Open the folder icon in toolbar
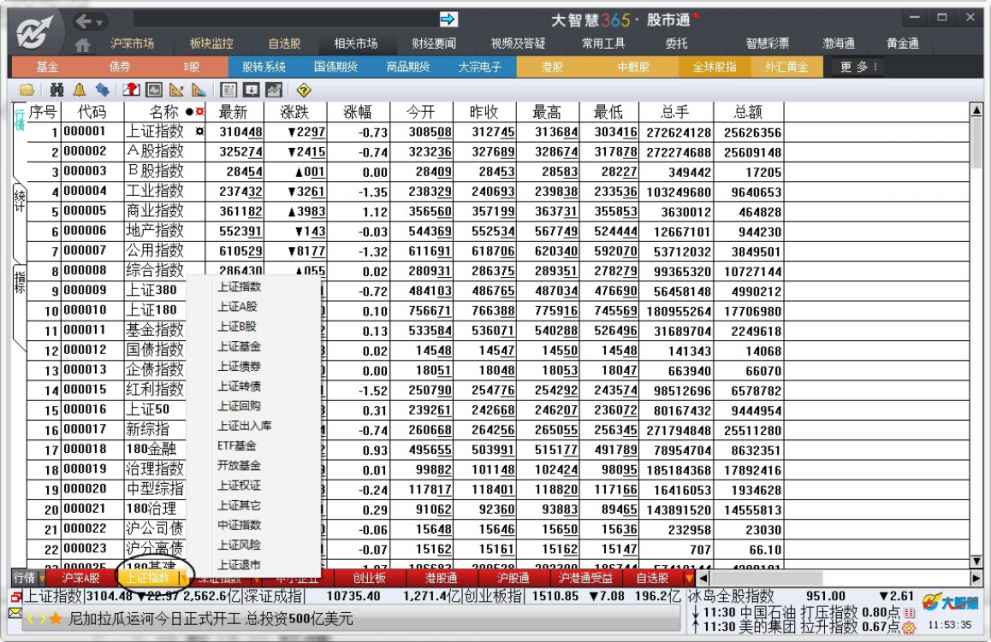Image resolution: width=991 pixels, height=642 pixels. (27, 90)
